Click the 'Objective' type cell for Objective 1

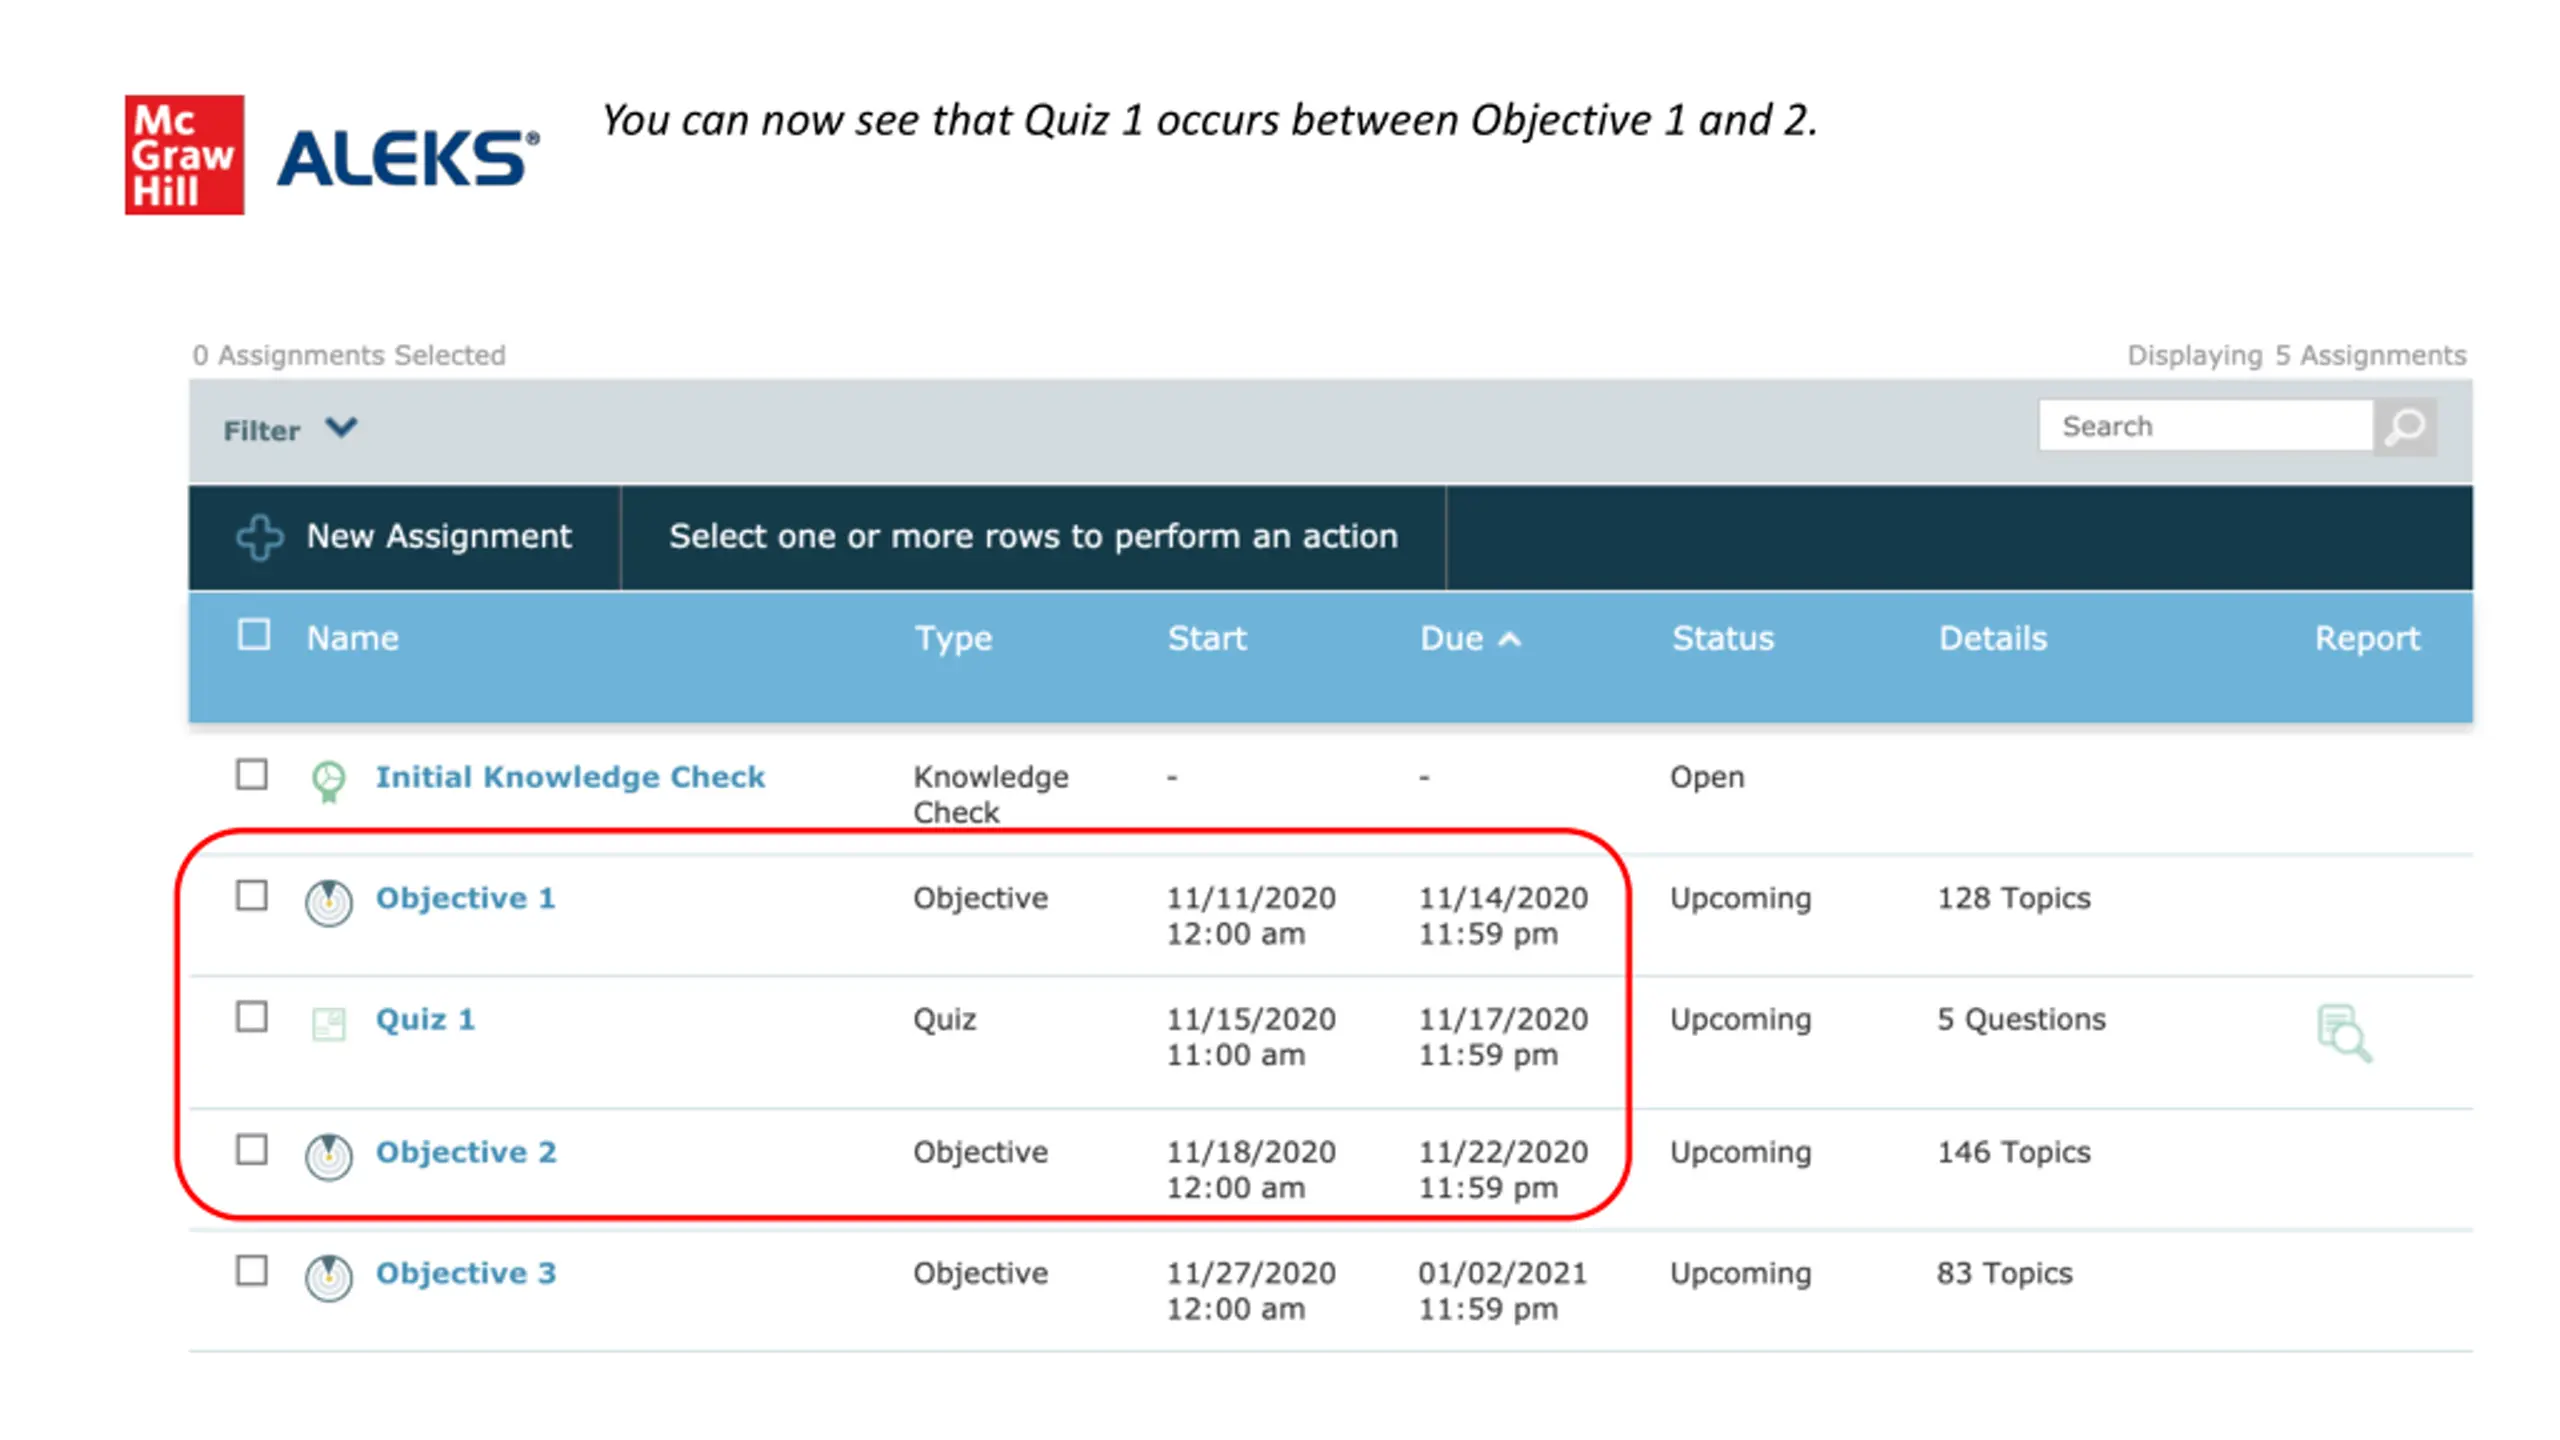(980, 899)
